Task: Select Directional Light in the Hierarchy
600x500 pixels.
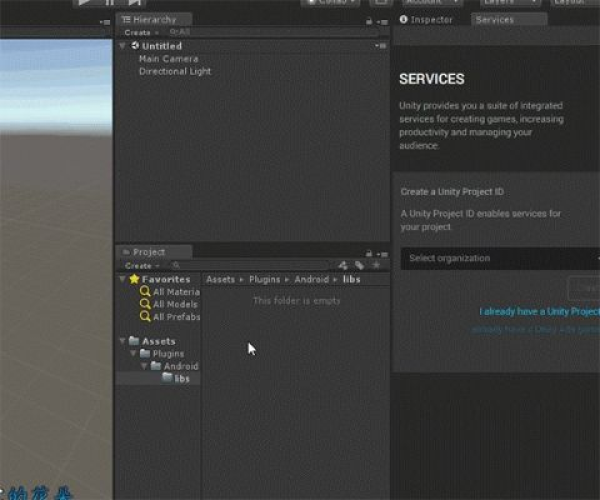Action: point(175,72)
